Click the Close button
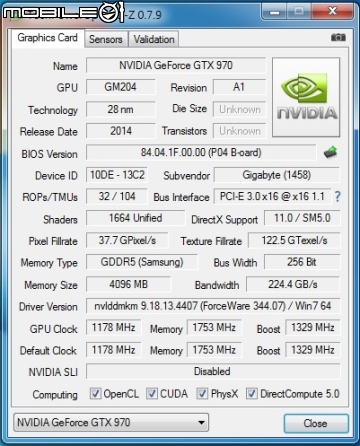 315,423
